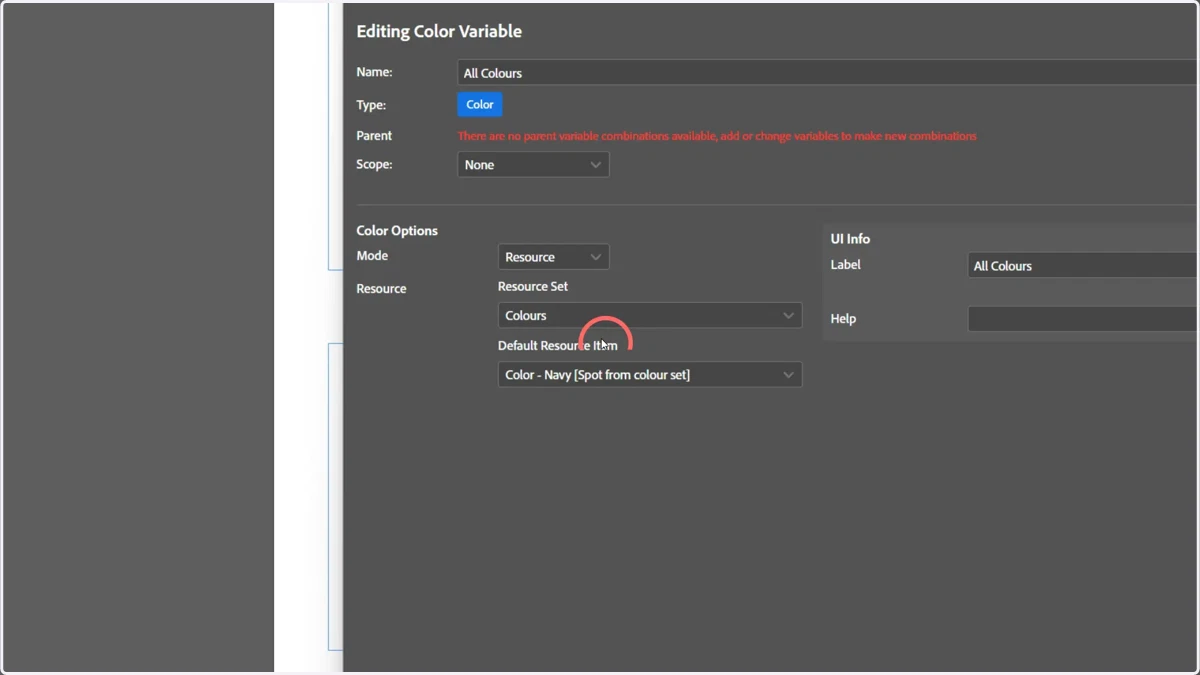1200x675 pixels.
Task: Click the blue Color type button
Action: [480, 105]
